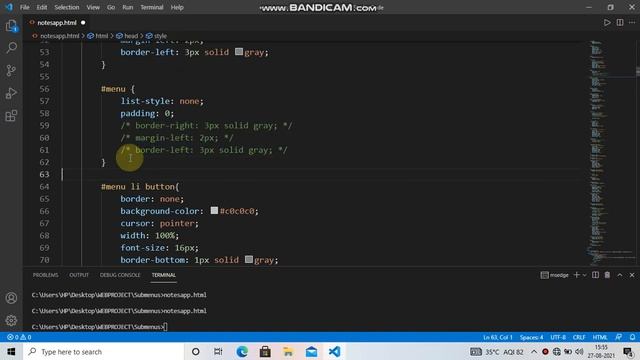This screenshot has height=360, width=640.
Task: Open terminal launch profile dropdown arrow
Action: pos(584,275)
